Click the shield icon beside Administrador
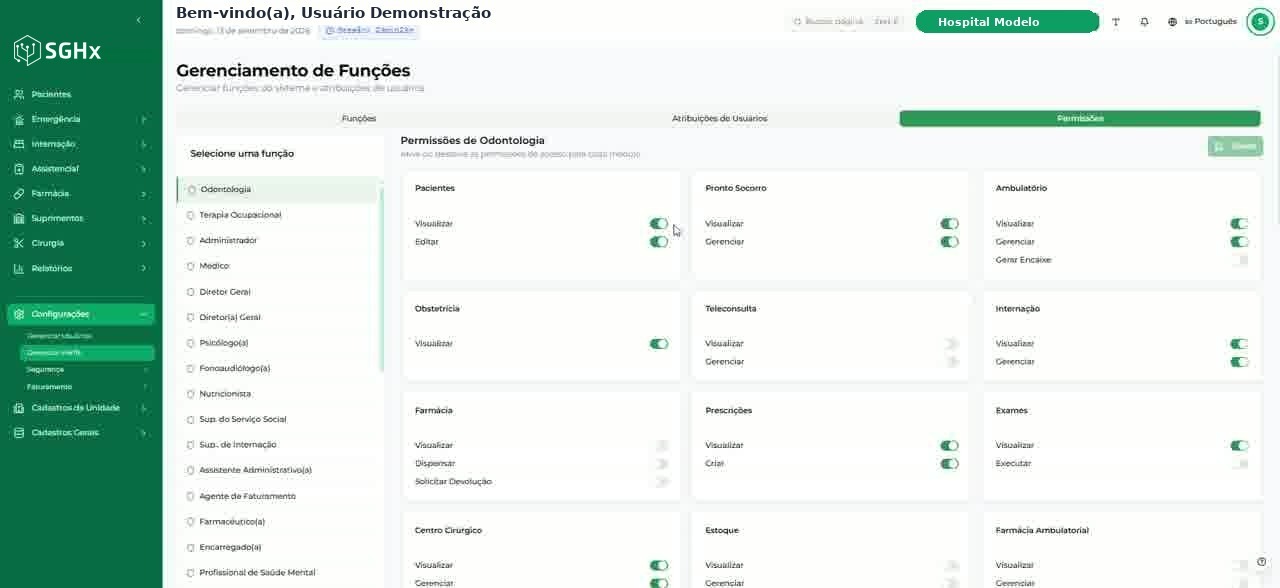Viewport: 1280px width, 588px height. tap(191, 241)
